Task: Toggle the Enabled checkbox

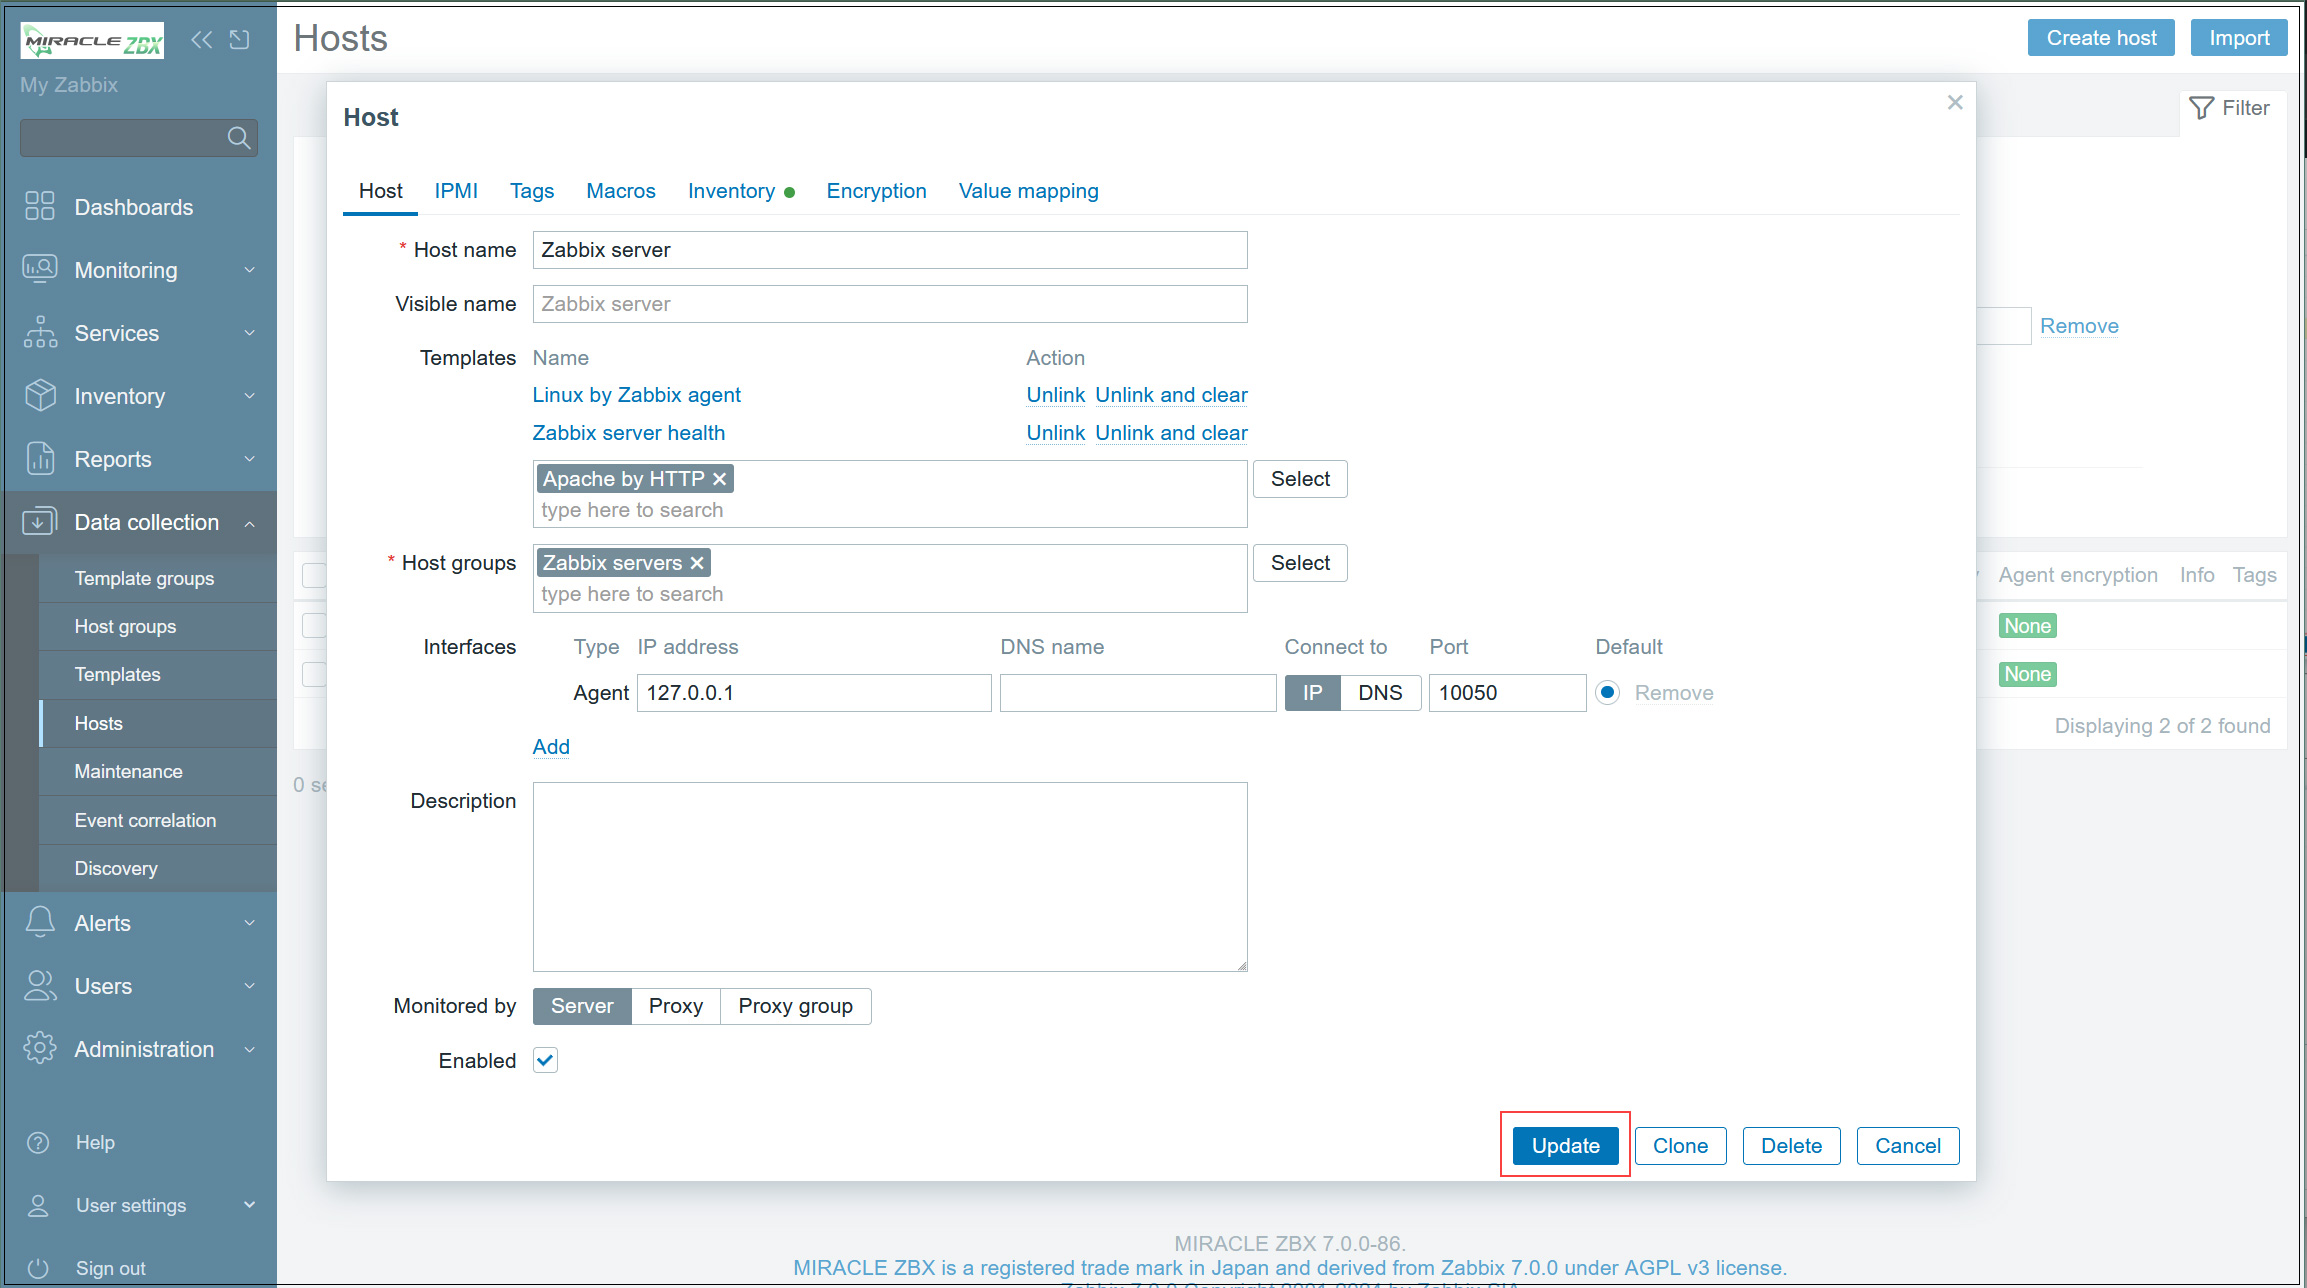Action: point(545,1060)
